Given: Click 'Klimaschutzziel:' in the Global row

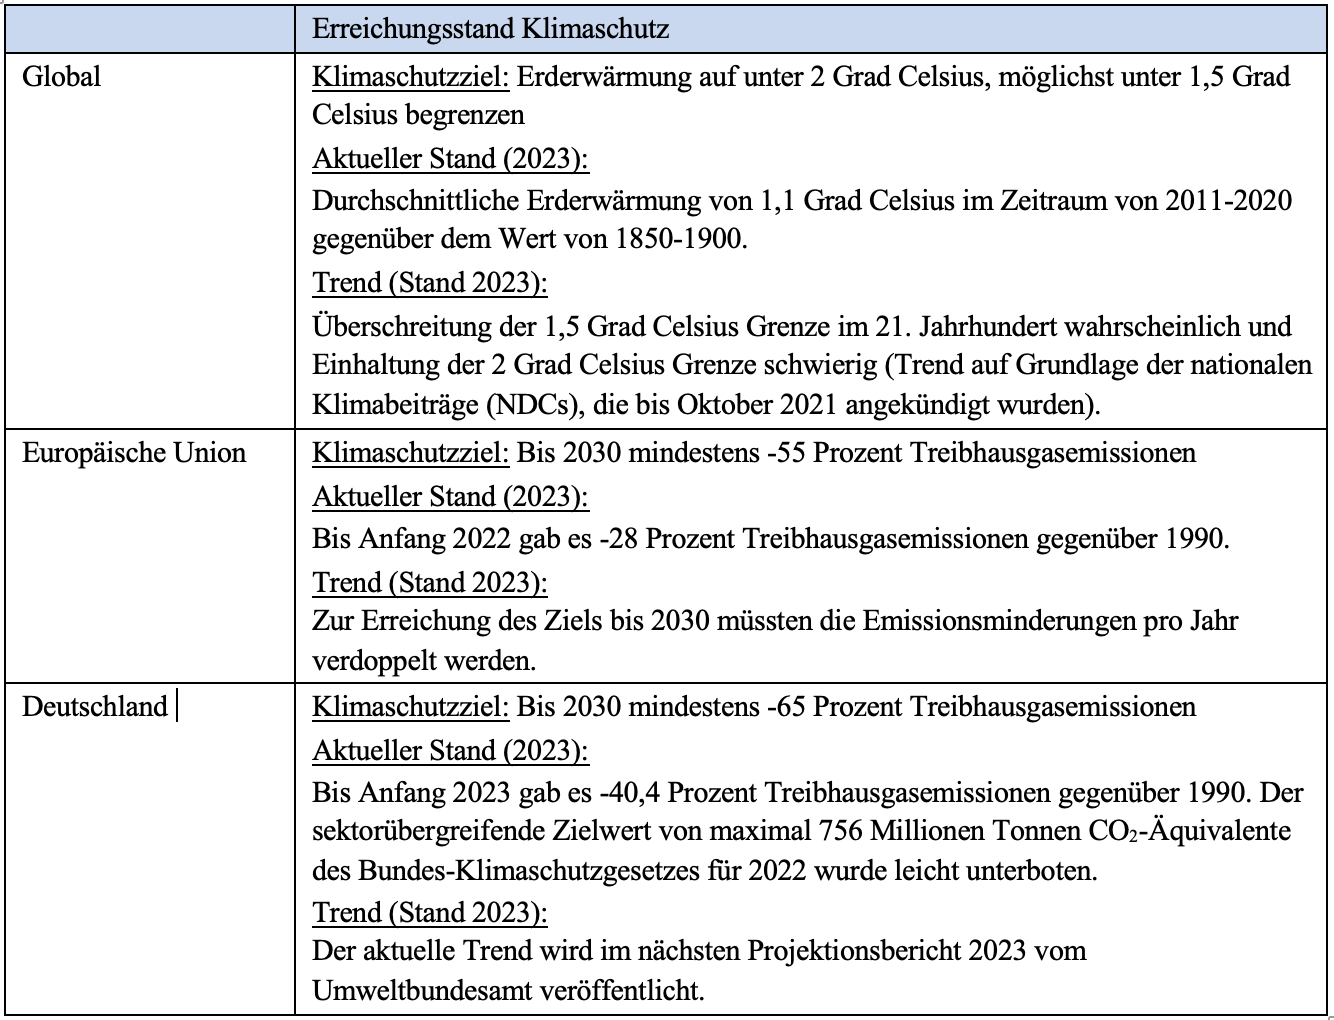Looking at the screenshot, I should [411, 77].
